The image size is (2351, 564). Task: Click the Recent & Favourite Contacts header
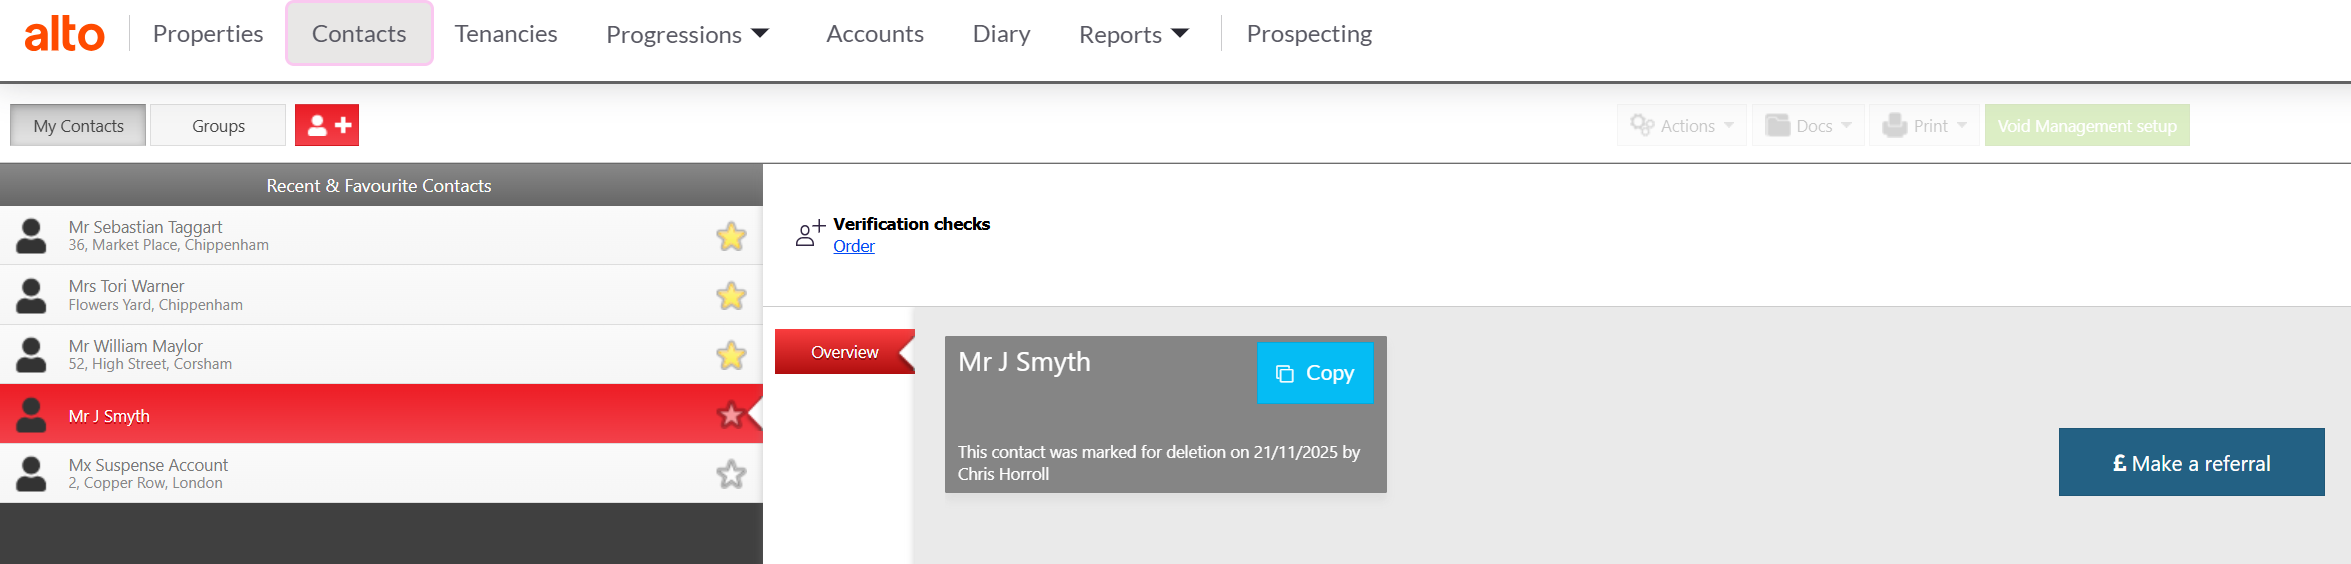(379, 185)
